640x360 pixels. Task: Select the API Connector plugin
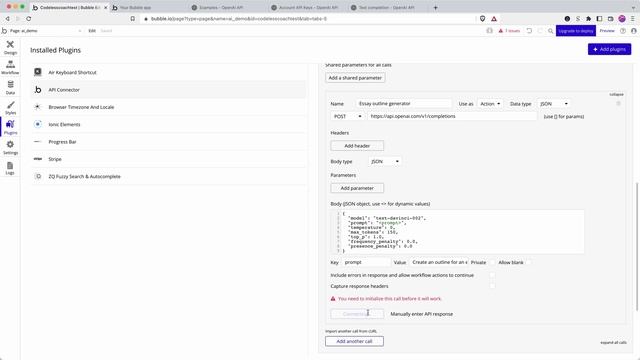(169, 90)
